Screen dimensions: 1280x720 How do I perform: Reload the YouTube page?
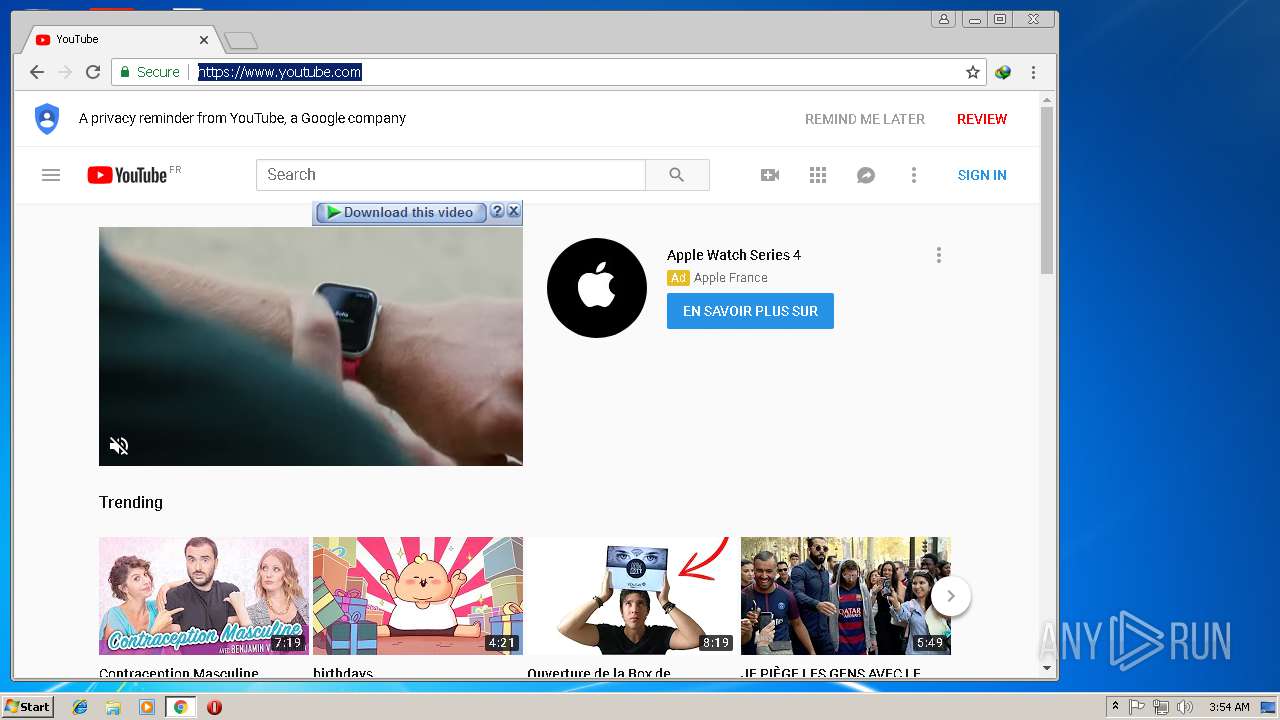[93, 72]
